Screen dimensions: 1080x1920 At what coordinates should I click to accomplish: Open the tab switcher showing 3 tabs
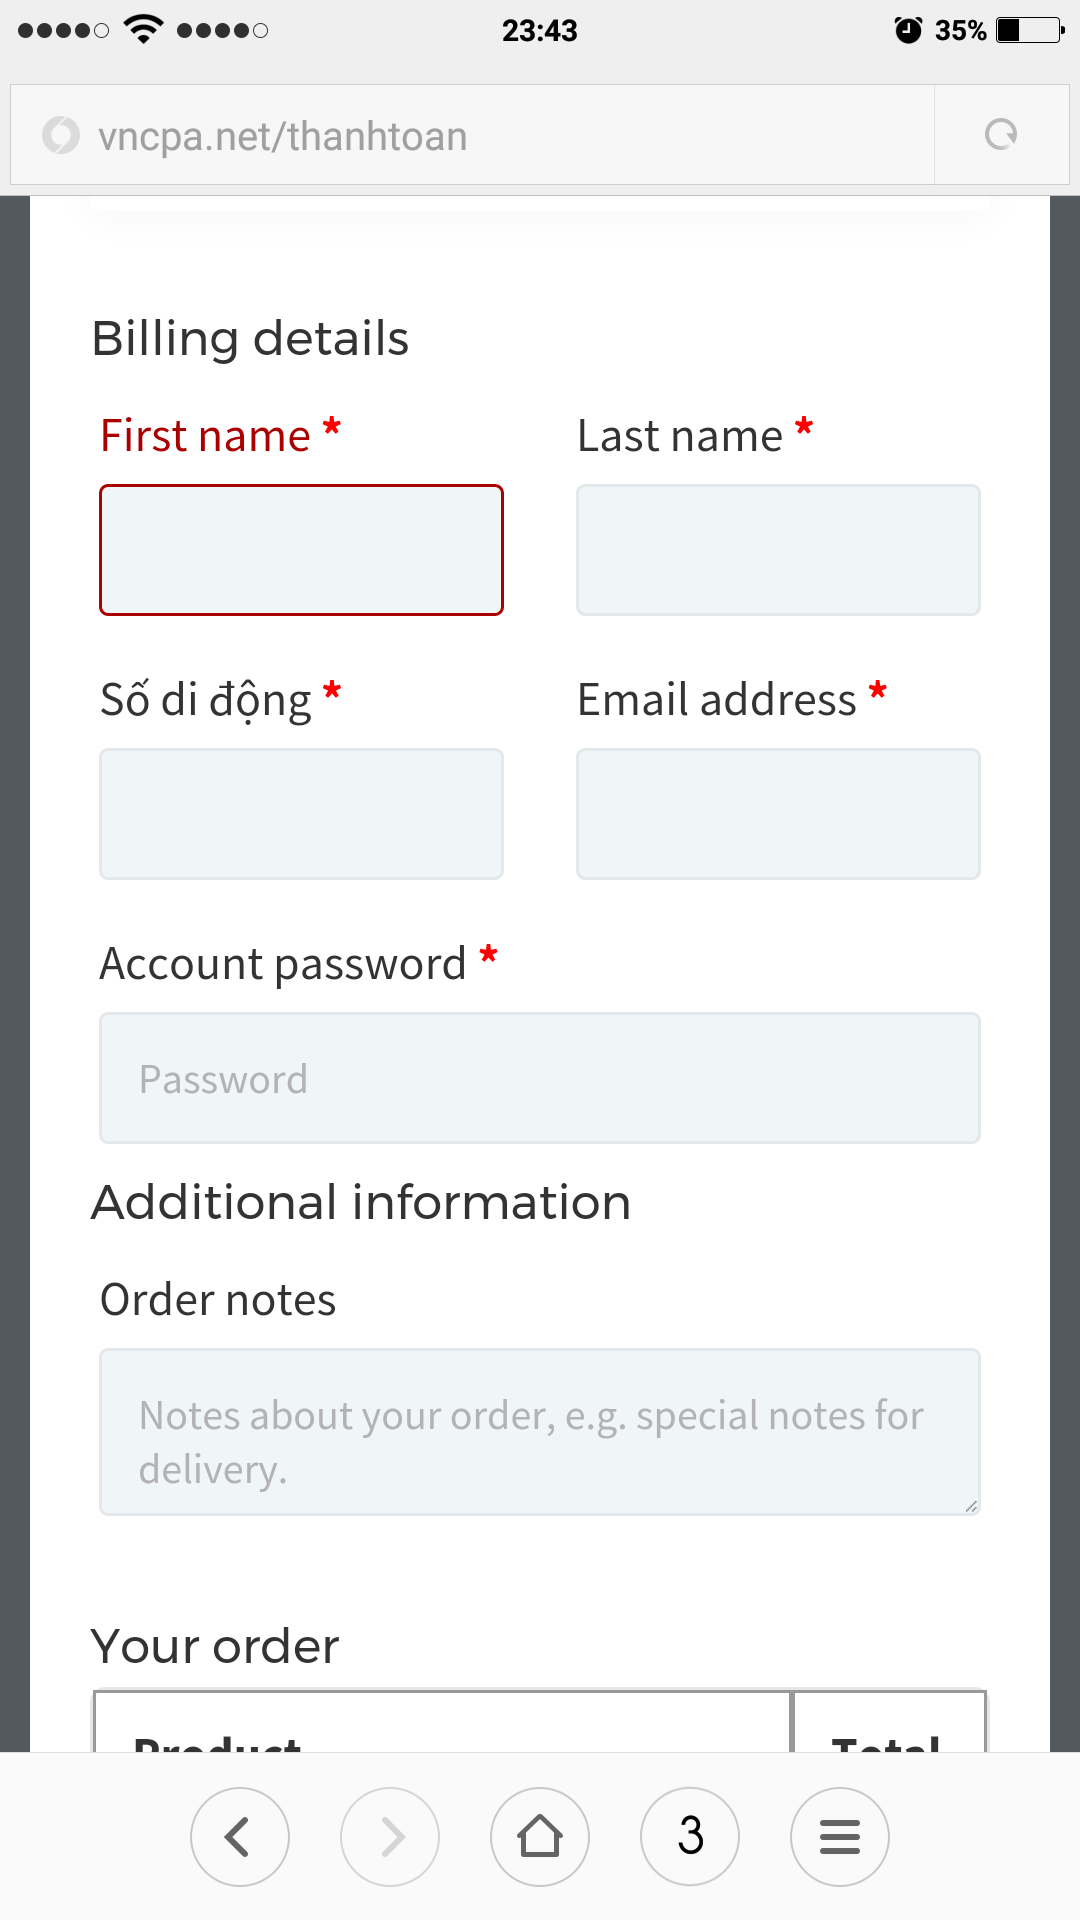[x=690, y=1837]
